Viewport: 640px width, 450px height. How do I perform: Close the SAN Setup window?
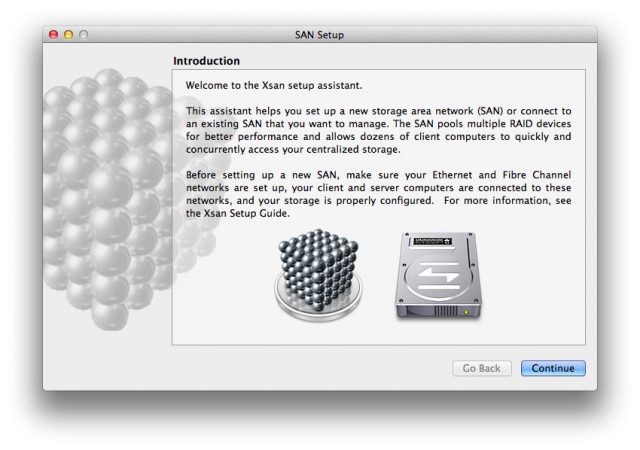coord(53,35)
